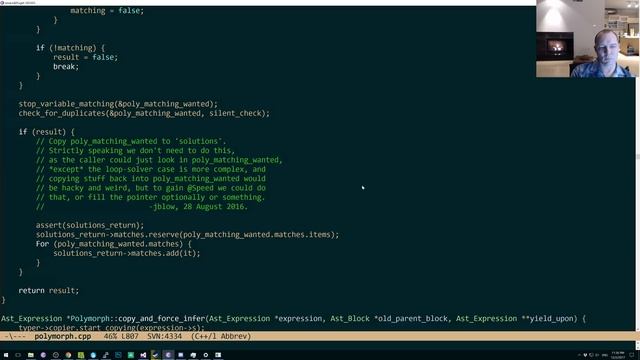Screen dimensions: 640x360
Task: Click '**yield_upon' parameter in function signature
Action: [x=547, y=319]
